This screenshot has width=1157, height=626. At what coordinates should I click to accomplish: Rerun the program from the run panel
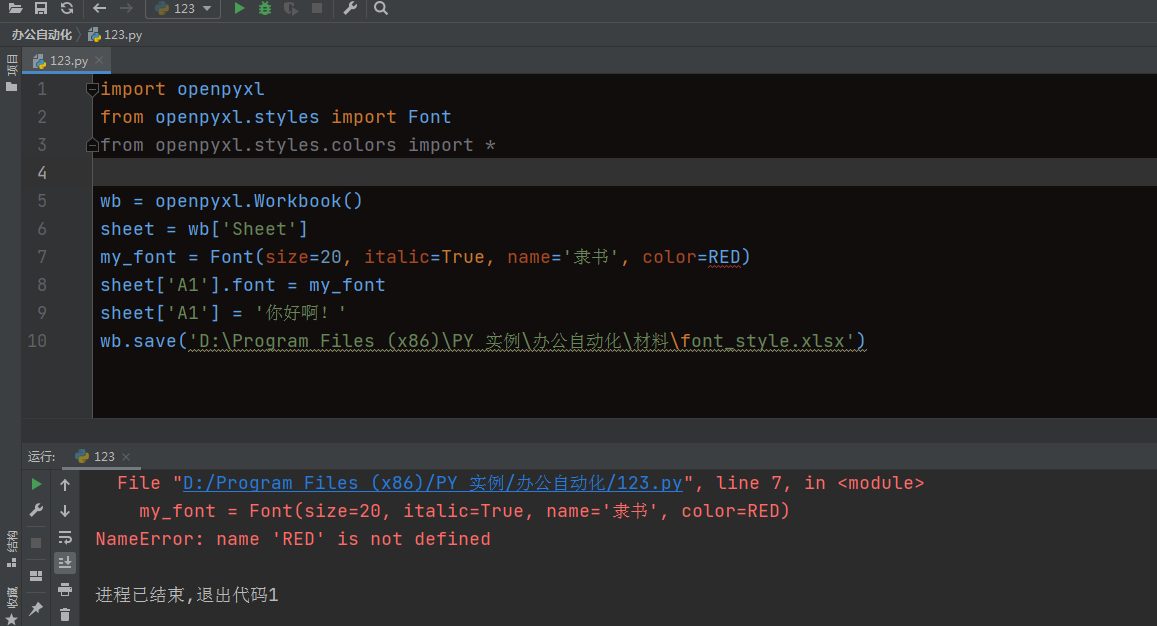[36, 484]
